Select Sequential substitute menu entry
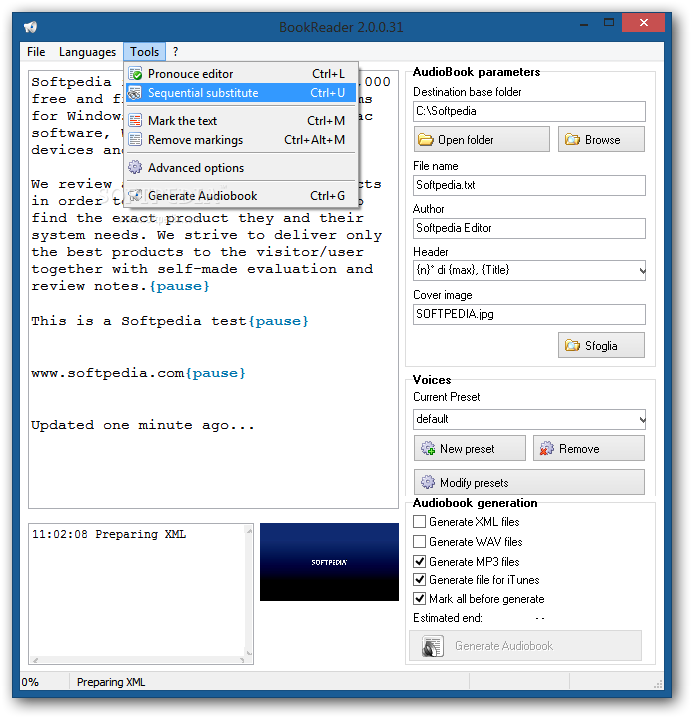 tap(241, 93)
